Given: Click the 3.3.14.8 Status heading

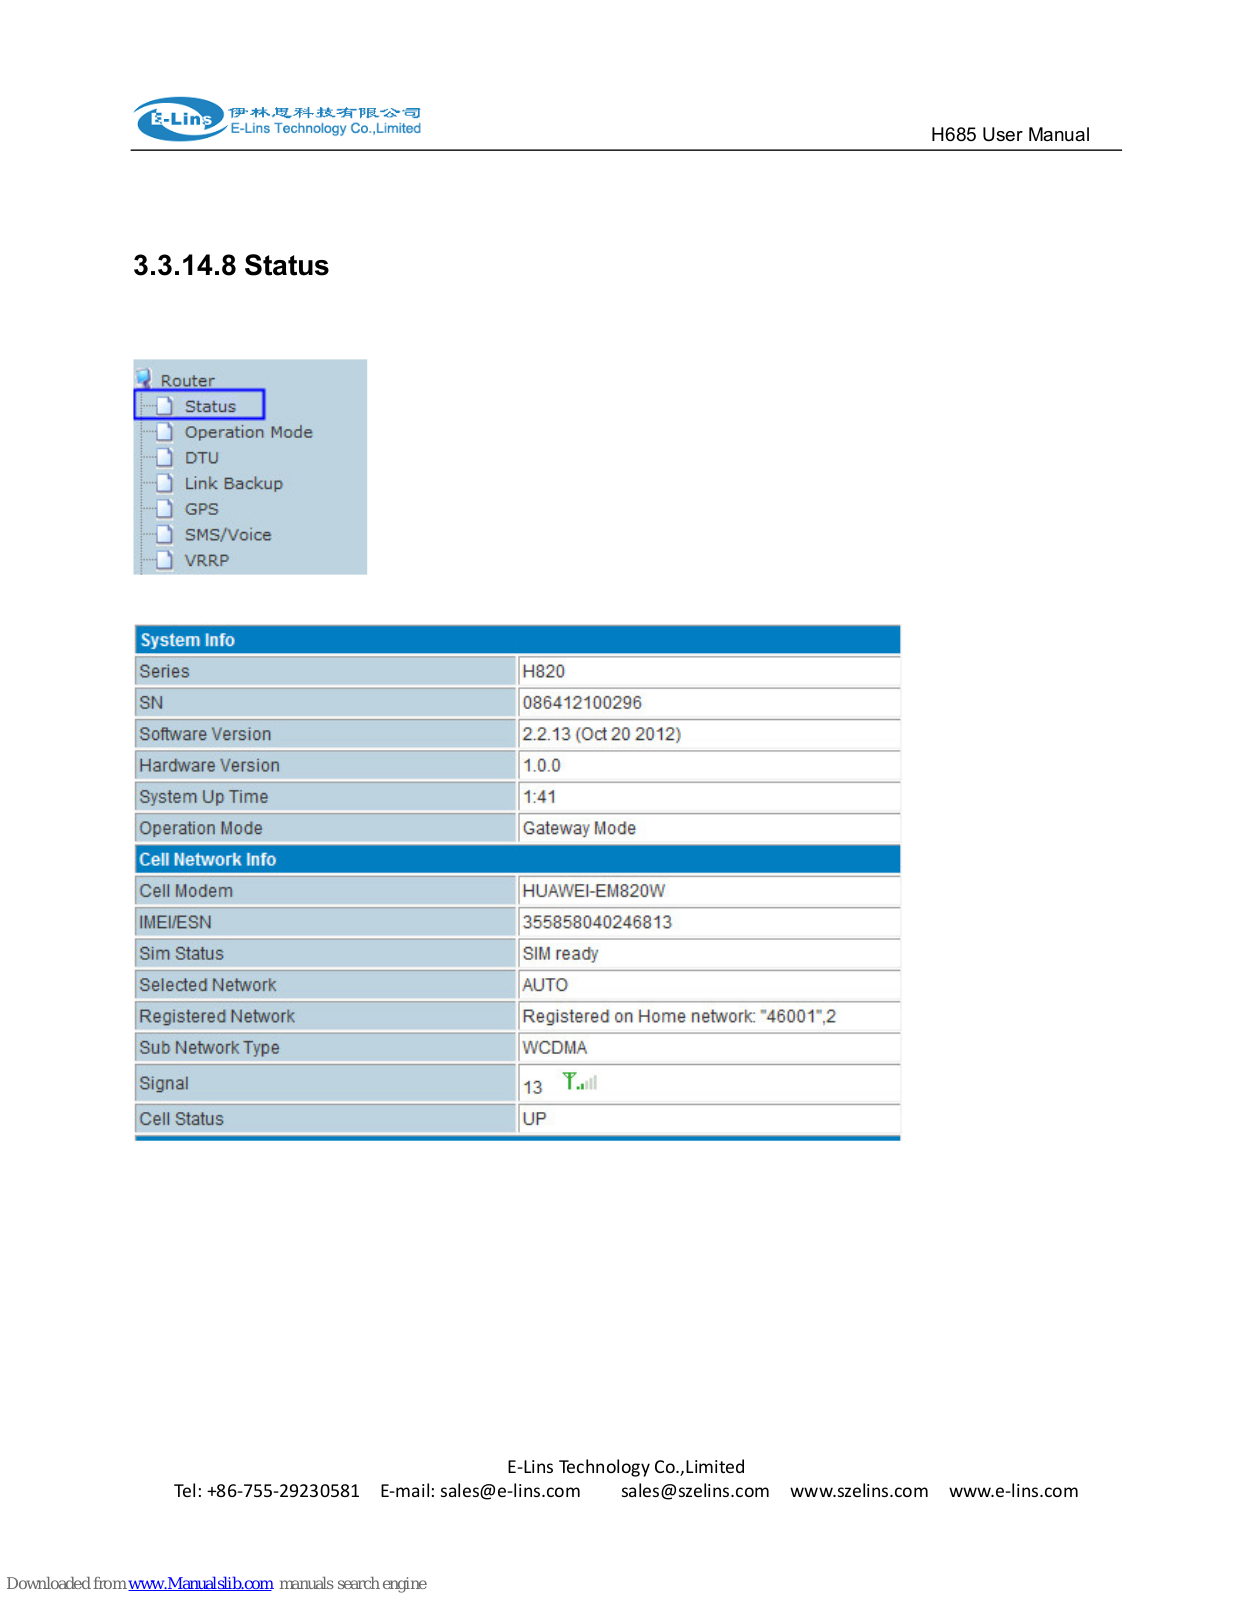Looking at the screenshot, I should pyautogui.click(x=231, y=266).
